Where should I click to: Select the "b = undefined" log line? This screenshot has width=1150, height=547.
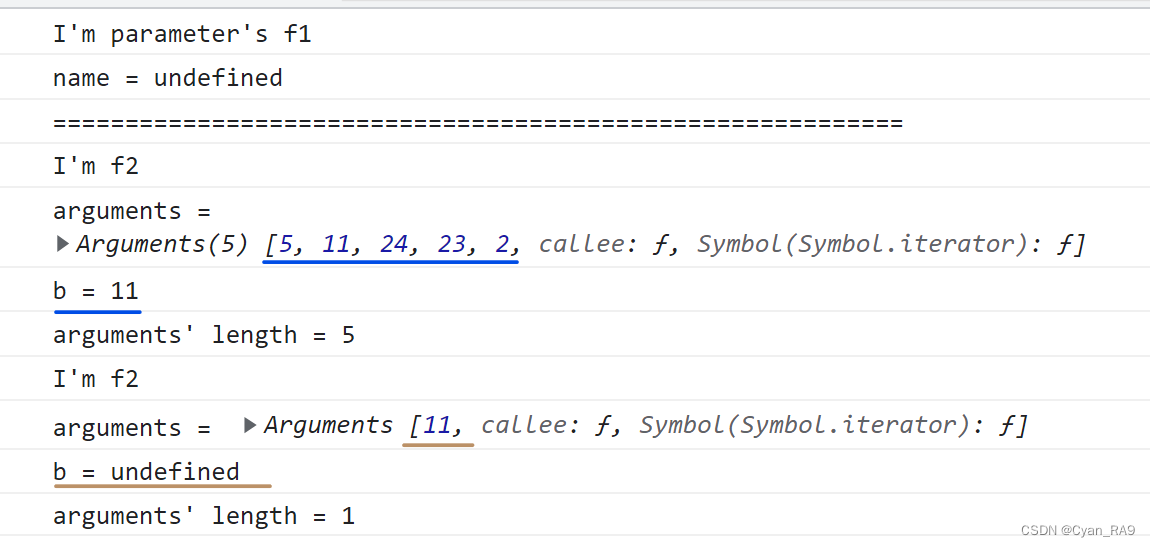[x=146, y=471]
